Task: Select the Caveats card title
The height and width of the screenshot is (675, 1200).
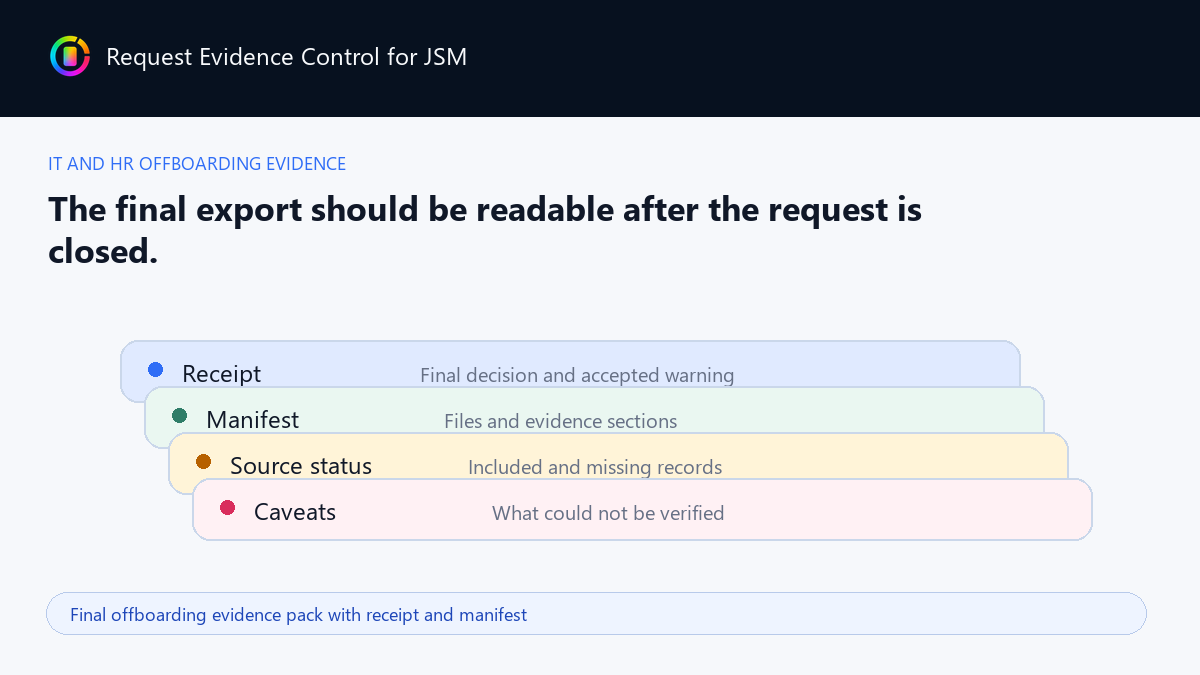Action: (295, 512)
